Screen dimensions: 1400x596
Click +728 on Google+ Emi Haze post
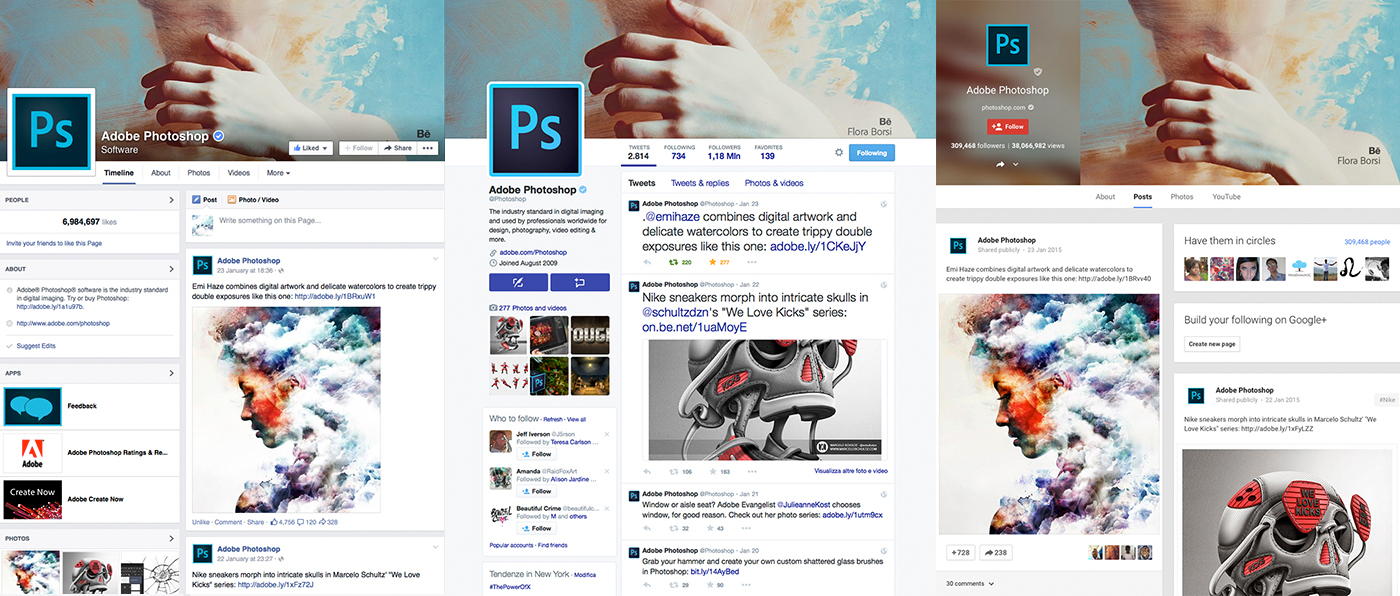[960, 552]
